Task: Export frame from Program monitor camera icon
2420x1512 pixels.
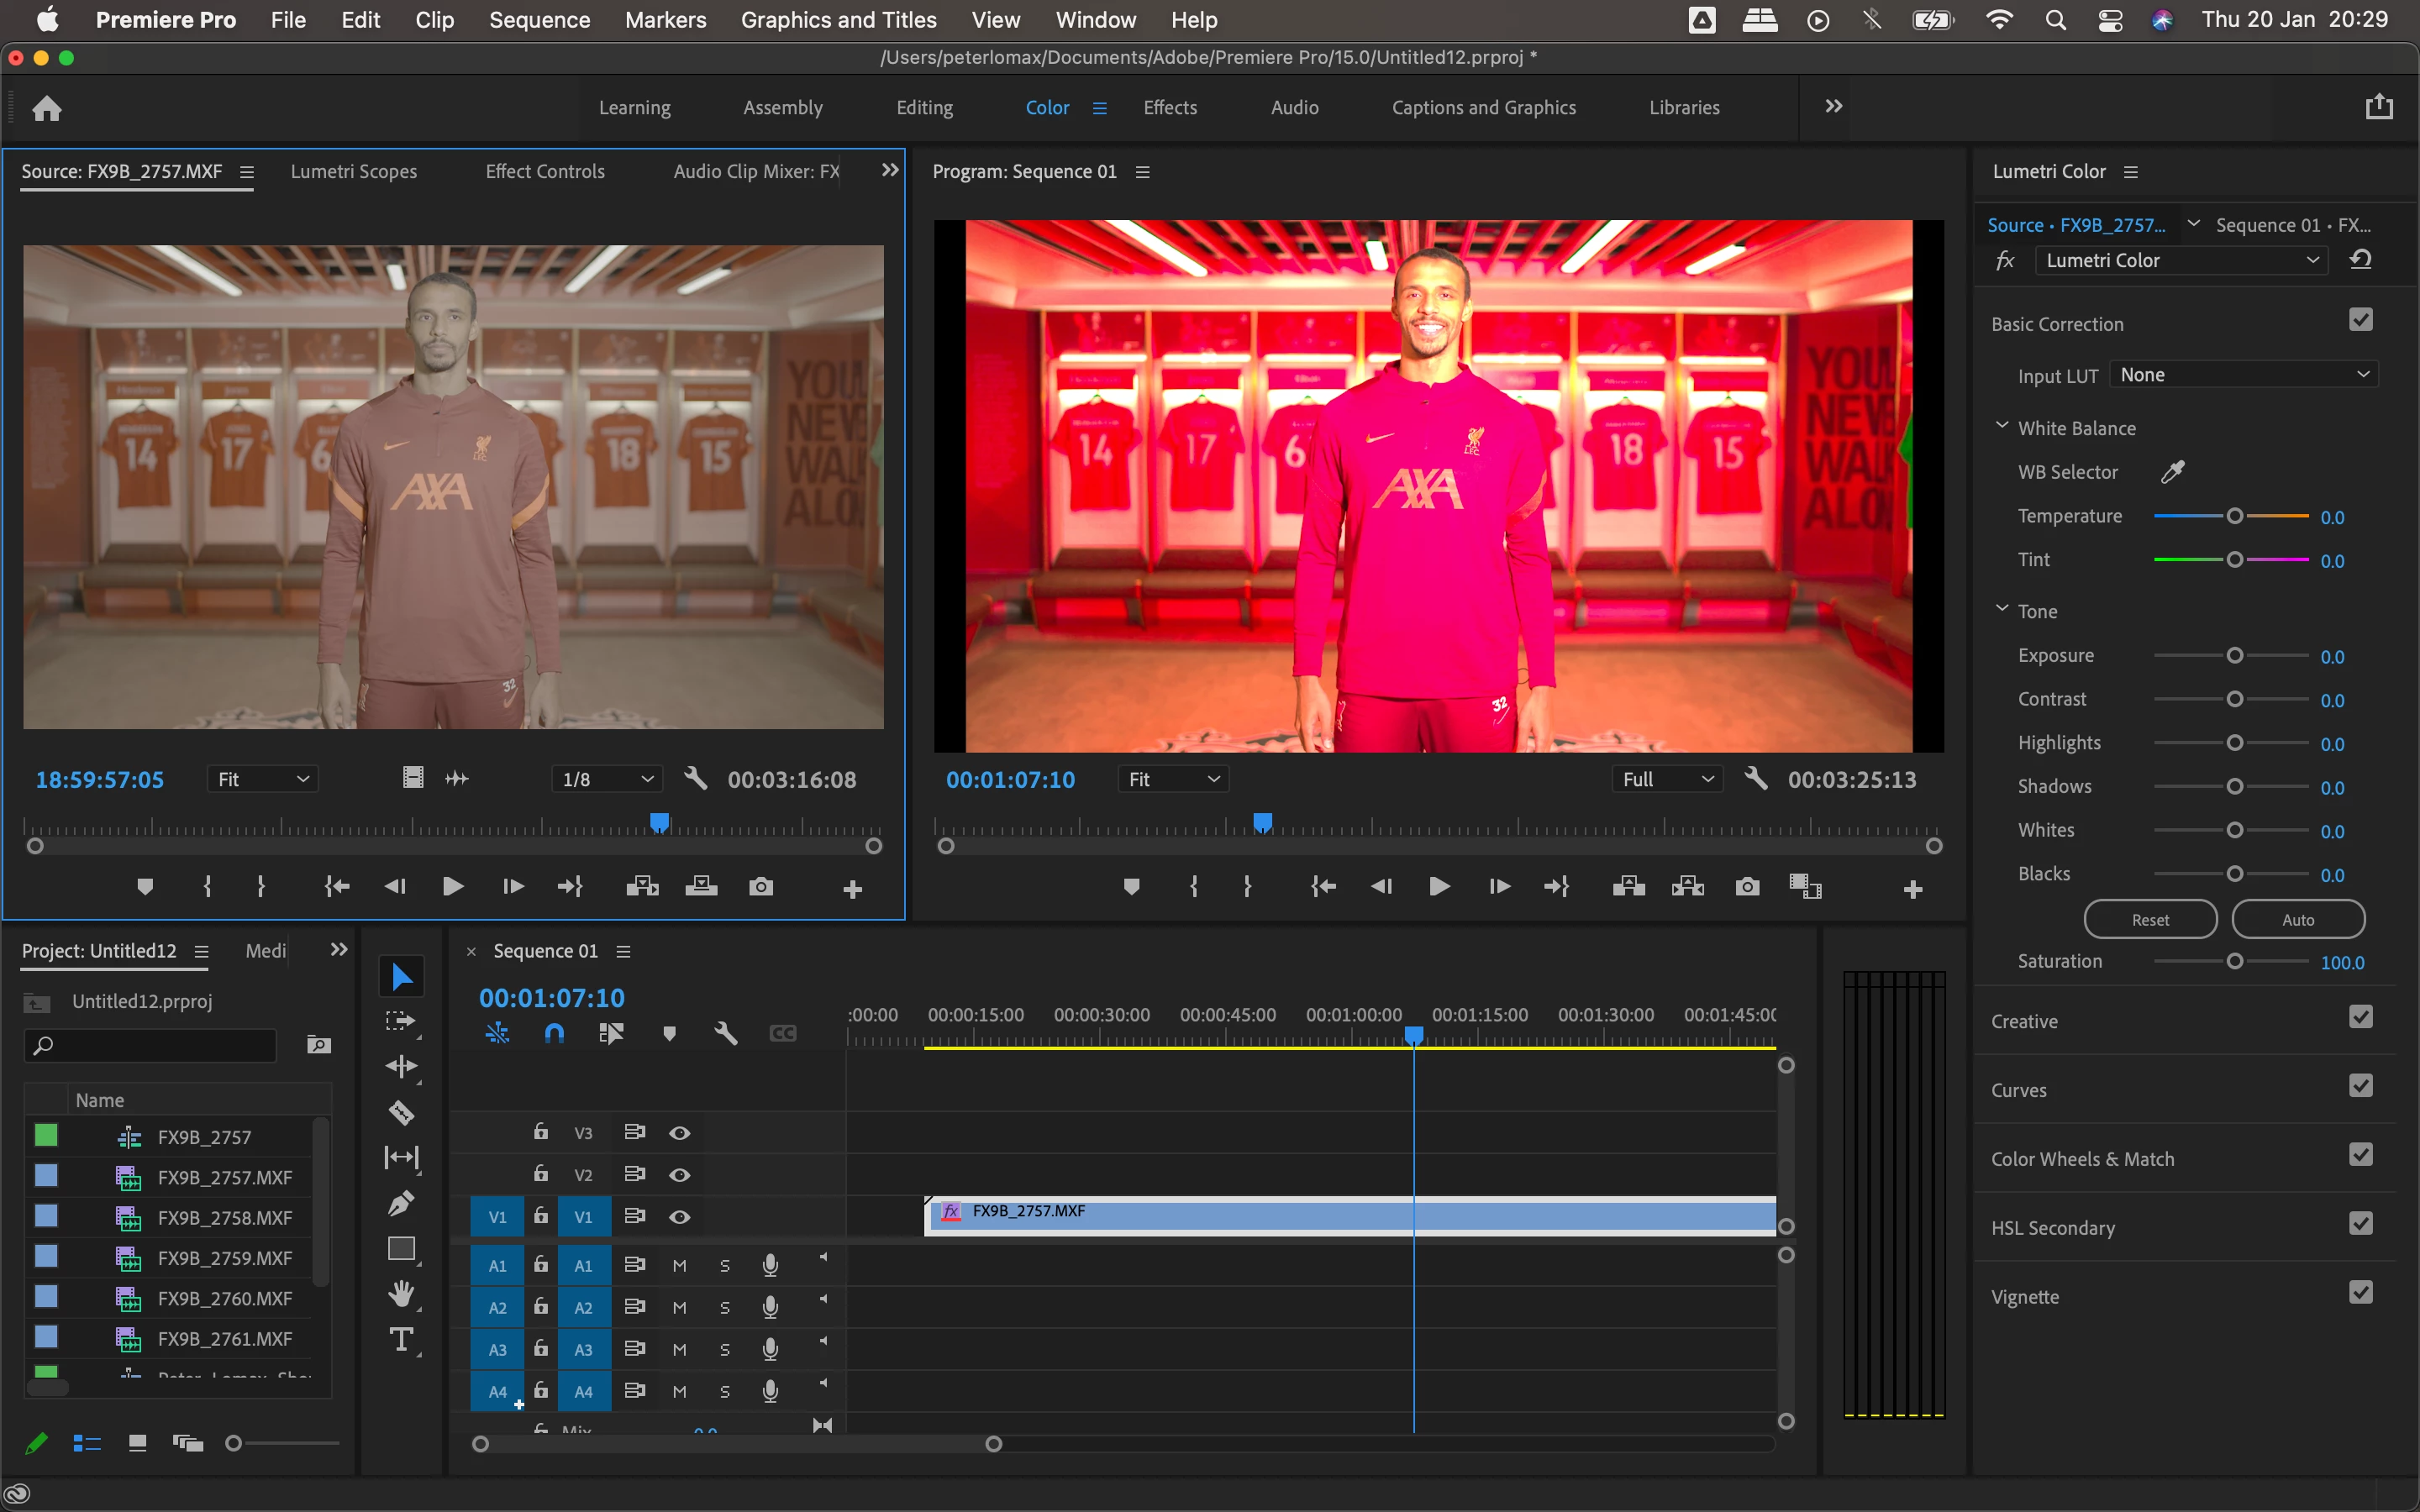Action: (1747, 886)
